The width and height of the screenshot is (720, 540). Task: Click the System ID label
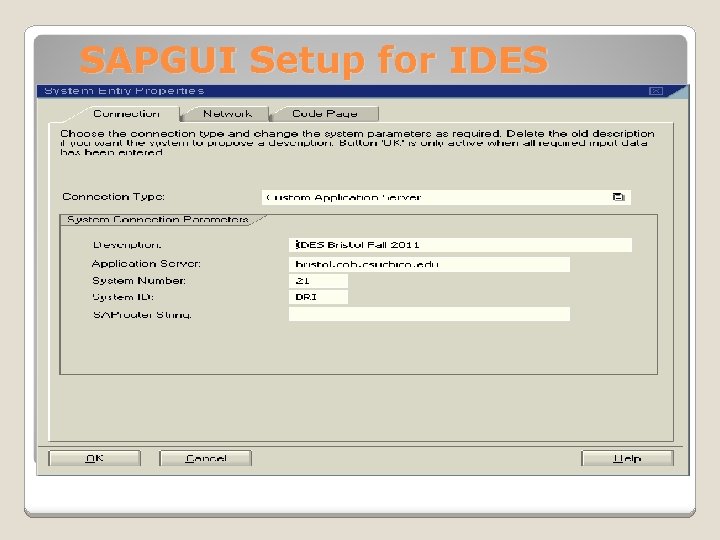123,297
